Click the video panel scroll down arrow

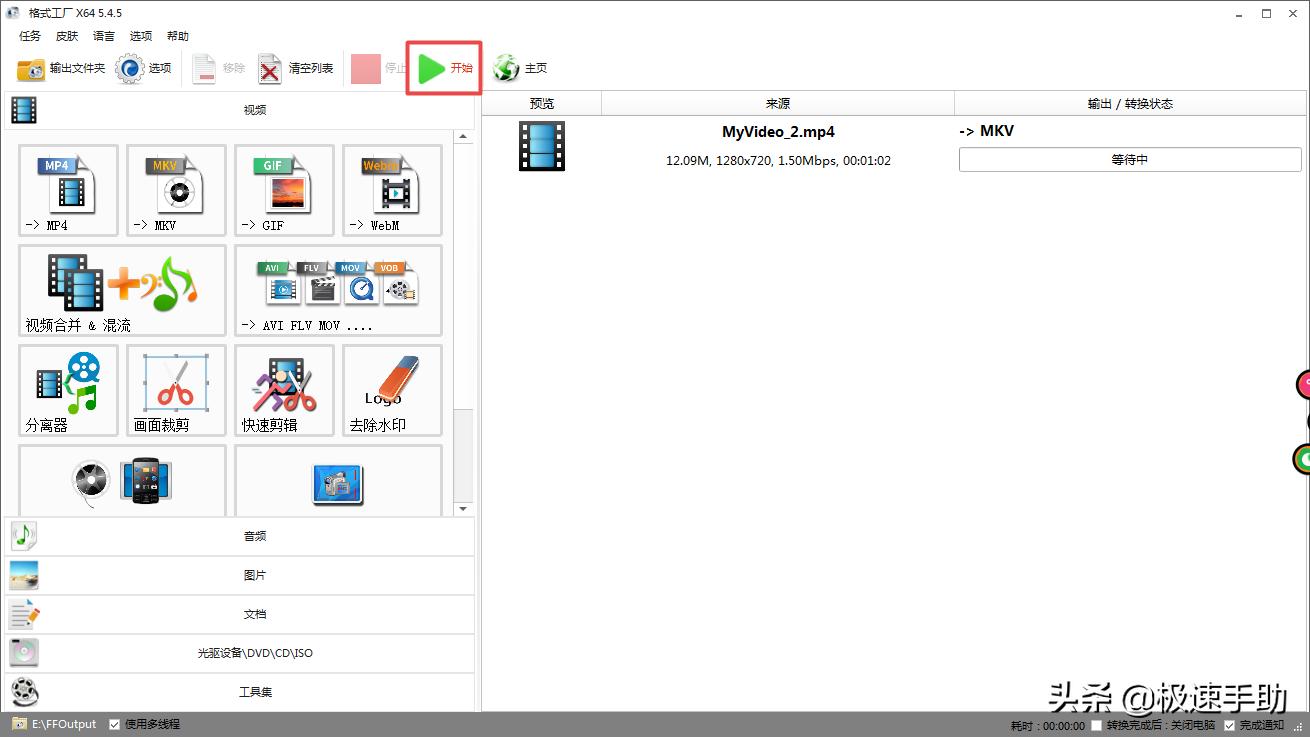(463, 509)
